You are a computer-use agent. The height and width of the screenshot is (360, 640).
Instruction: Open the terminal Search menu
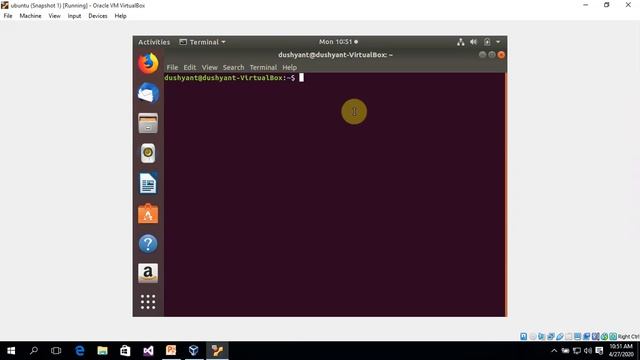tap(233, 67)
